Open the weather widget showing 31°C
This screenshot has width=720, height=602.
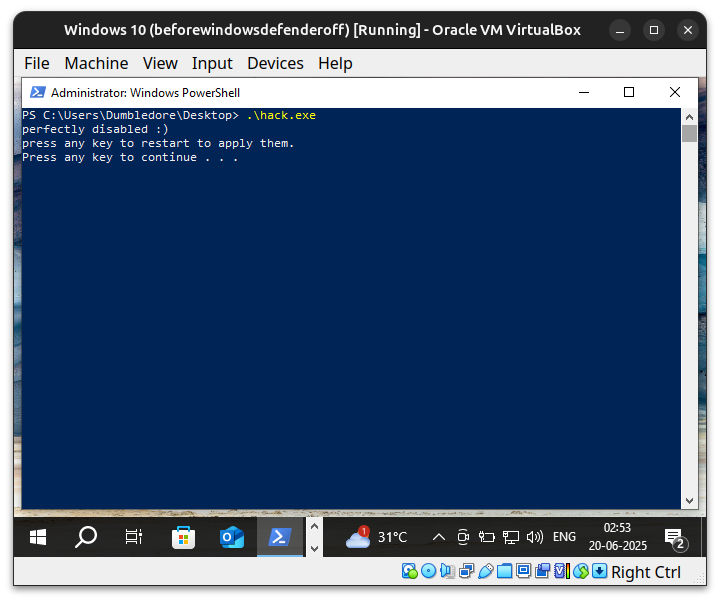click(x=377, y=537)
